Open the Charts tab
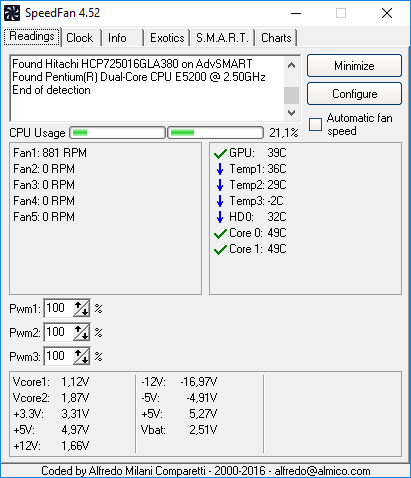Viewport: 411px width, 478px height. [276, 38]
